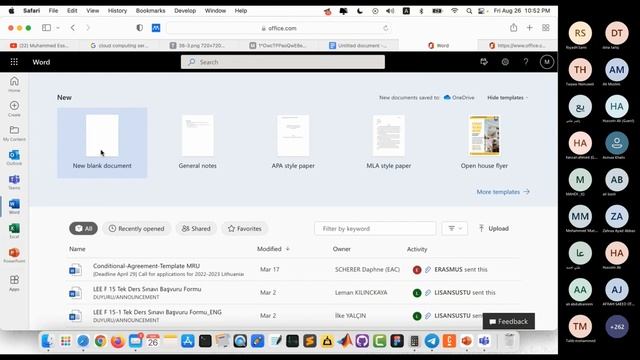Open the Safari sidebar dropdown chevron

click(x=58, y=28)
